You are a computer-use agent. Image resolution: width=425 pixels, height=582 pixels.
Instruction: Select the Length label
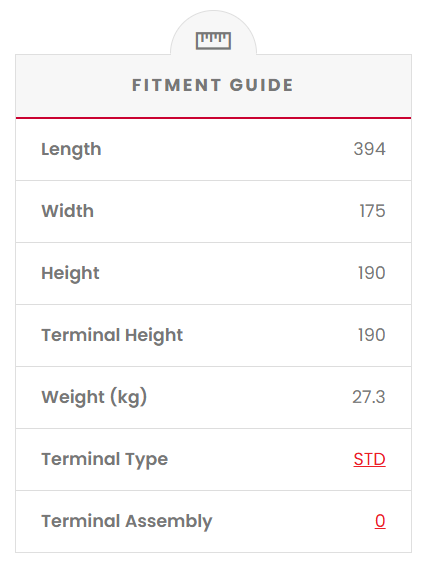tap(71, 150)
